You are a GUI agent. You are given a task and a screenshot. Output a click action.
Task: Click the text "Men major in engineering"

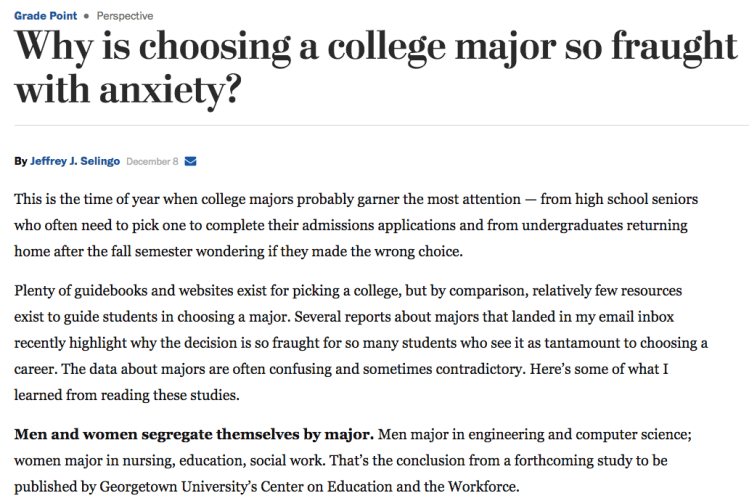[480, 436]
